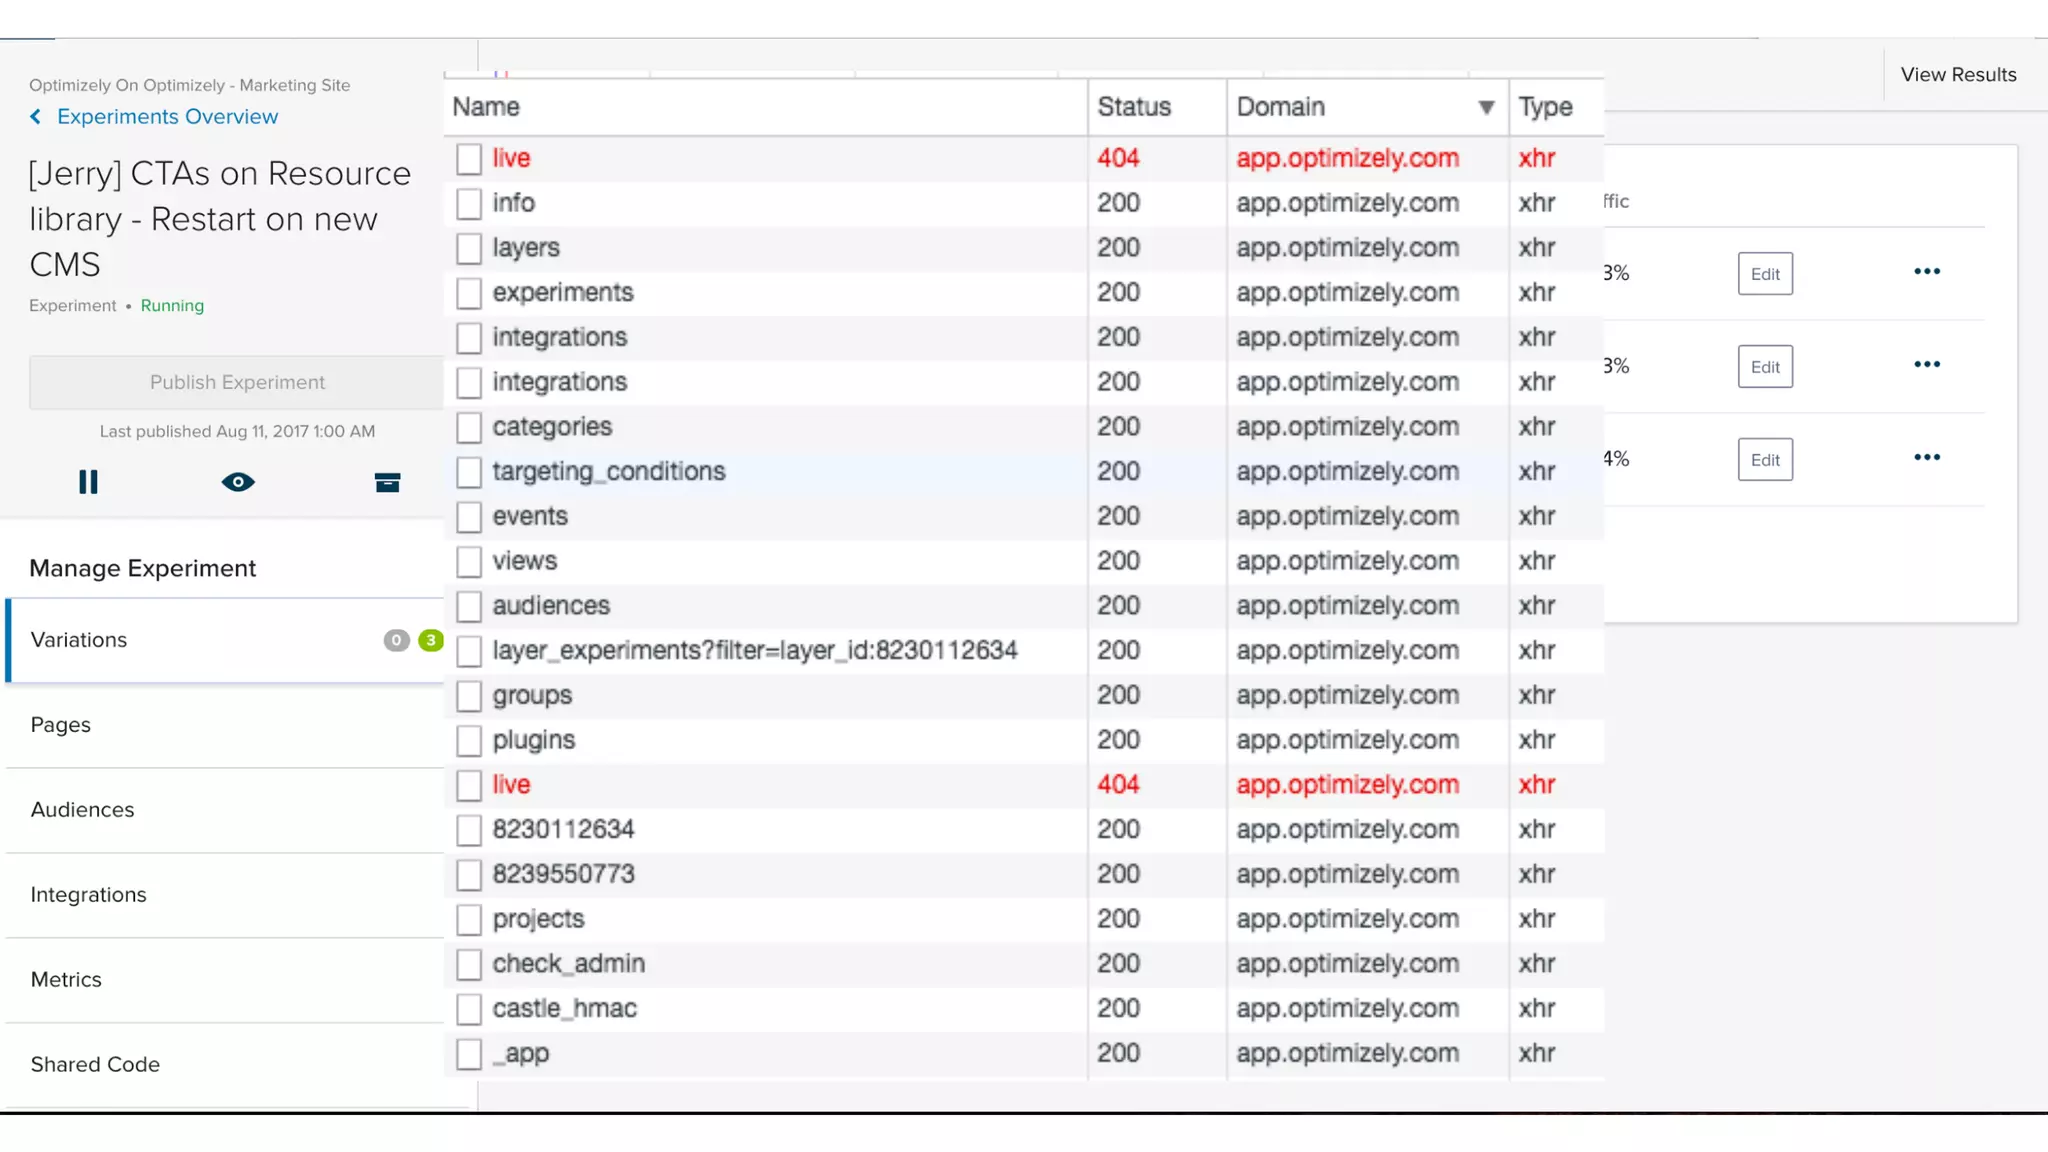Click the archive experiment icon
Image resolution: width=2048 pixels, height=1152 pixels.
point(387,483)
